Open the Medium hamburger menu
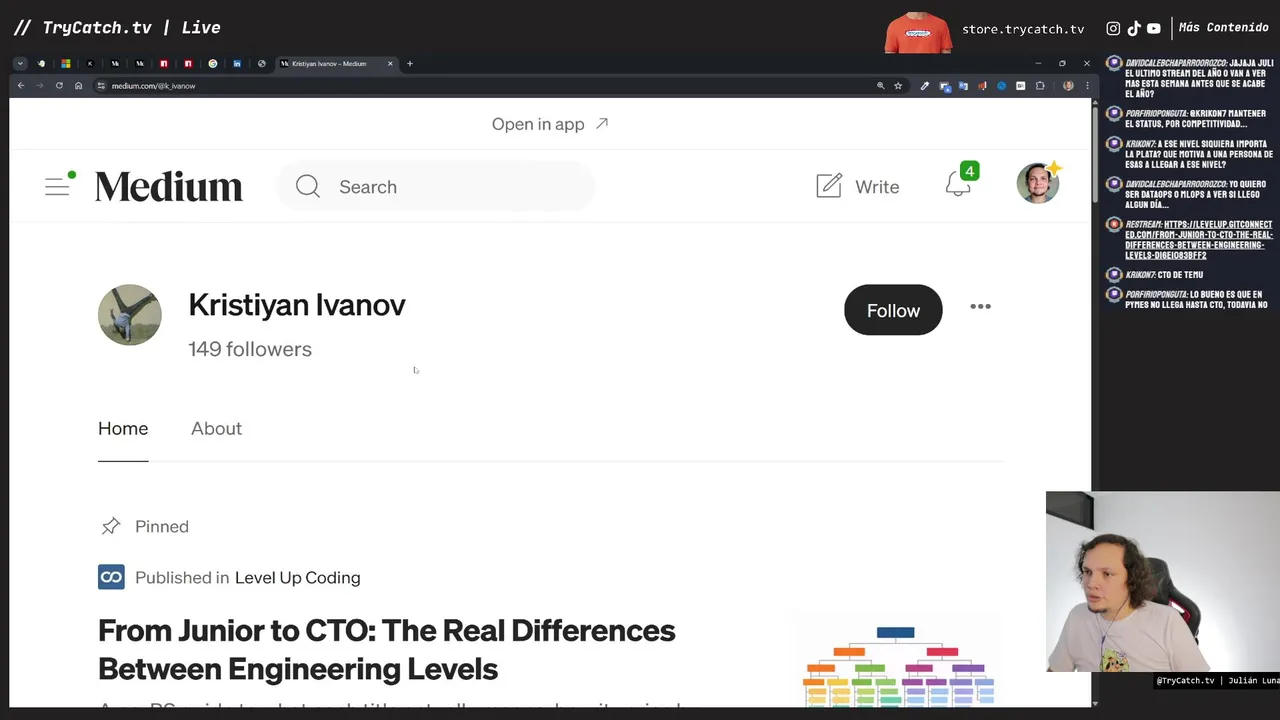 click(x=57, y=186)
